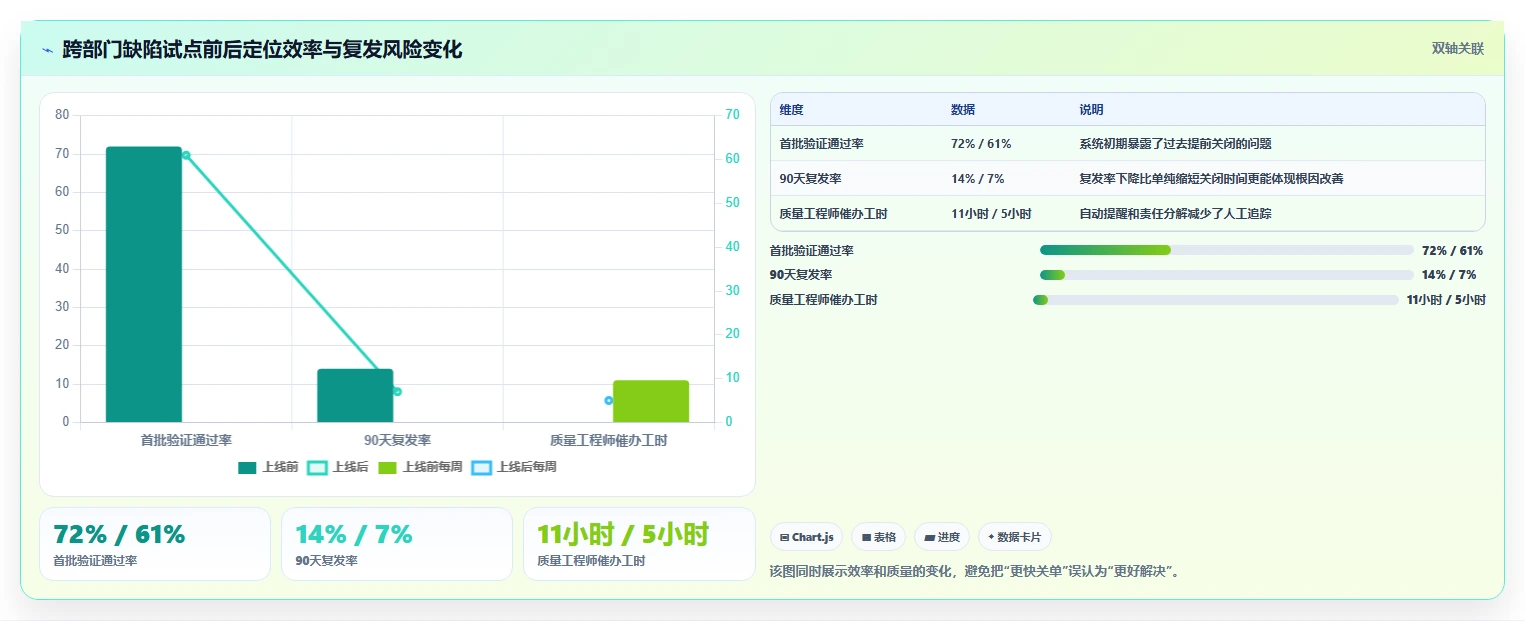The width and height of the screenshot is (1525, 621).
Task: Toggle the 上线后 legend series
Action: coord(338,467)
